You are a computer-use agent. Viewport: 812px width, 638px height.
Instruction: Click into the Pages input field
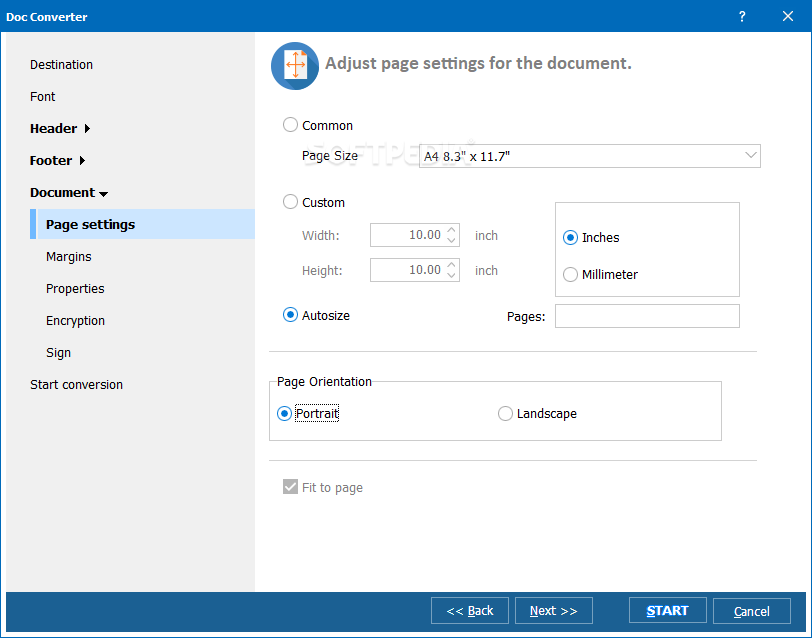[647, 316]
